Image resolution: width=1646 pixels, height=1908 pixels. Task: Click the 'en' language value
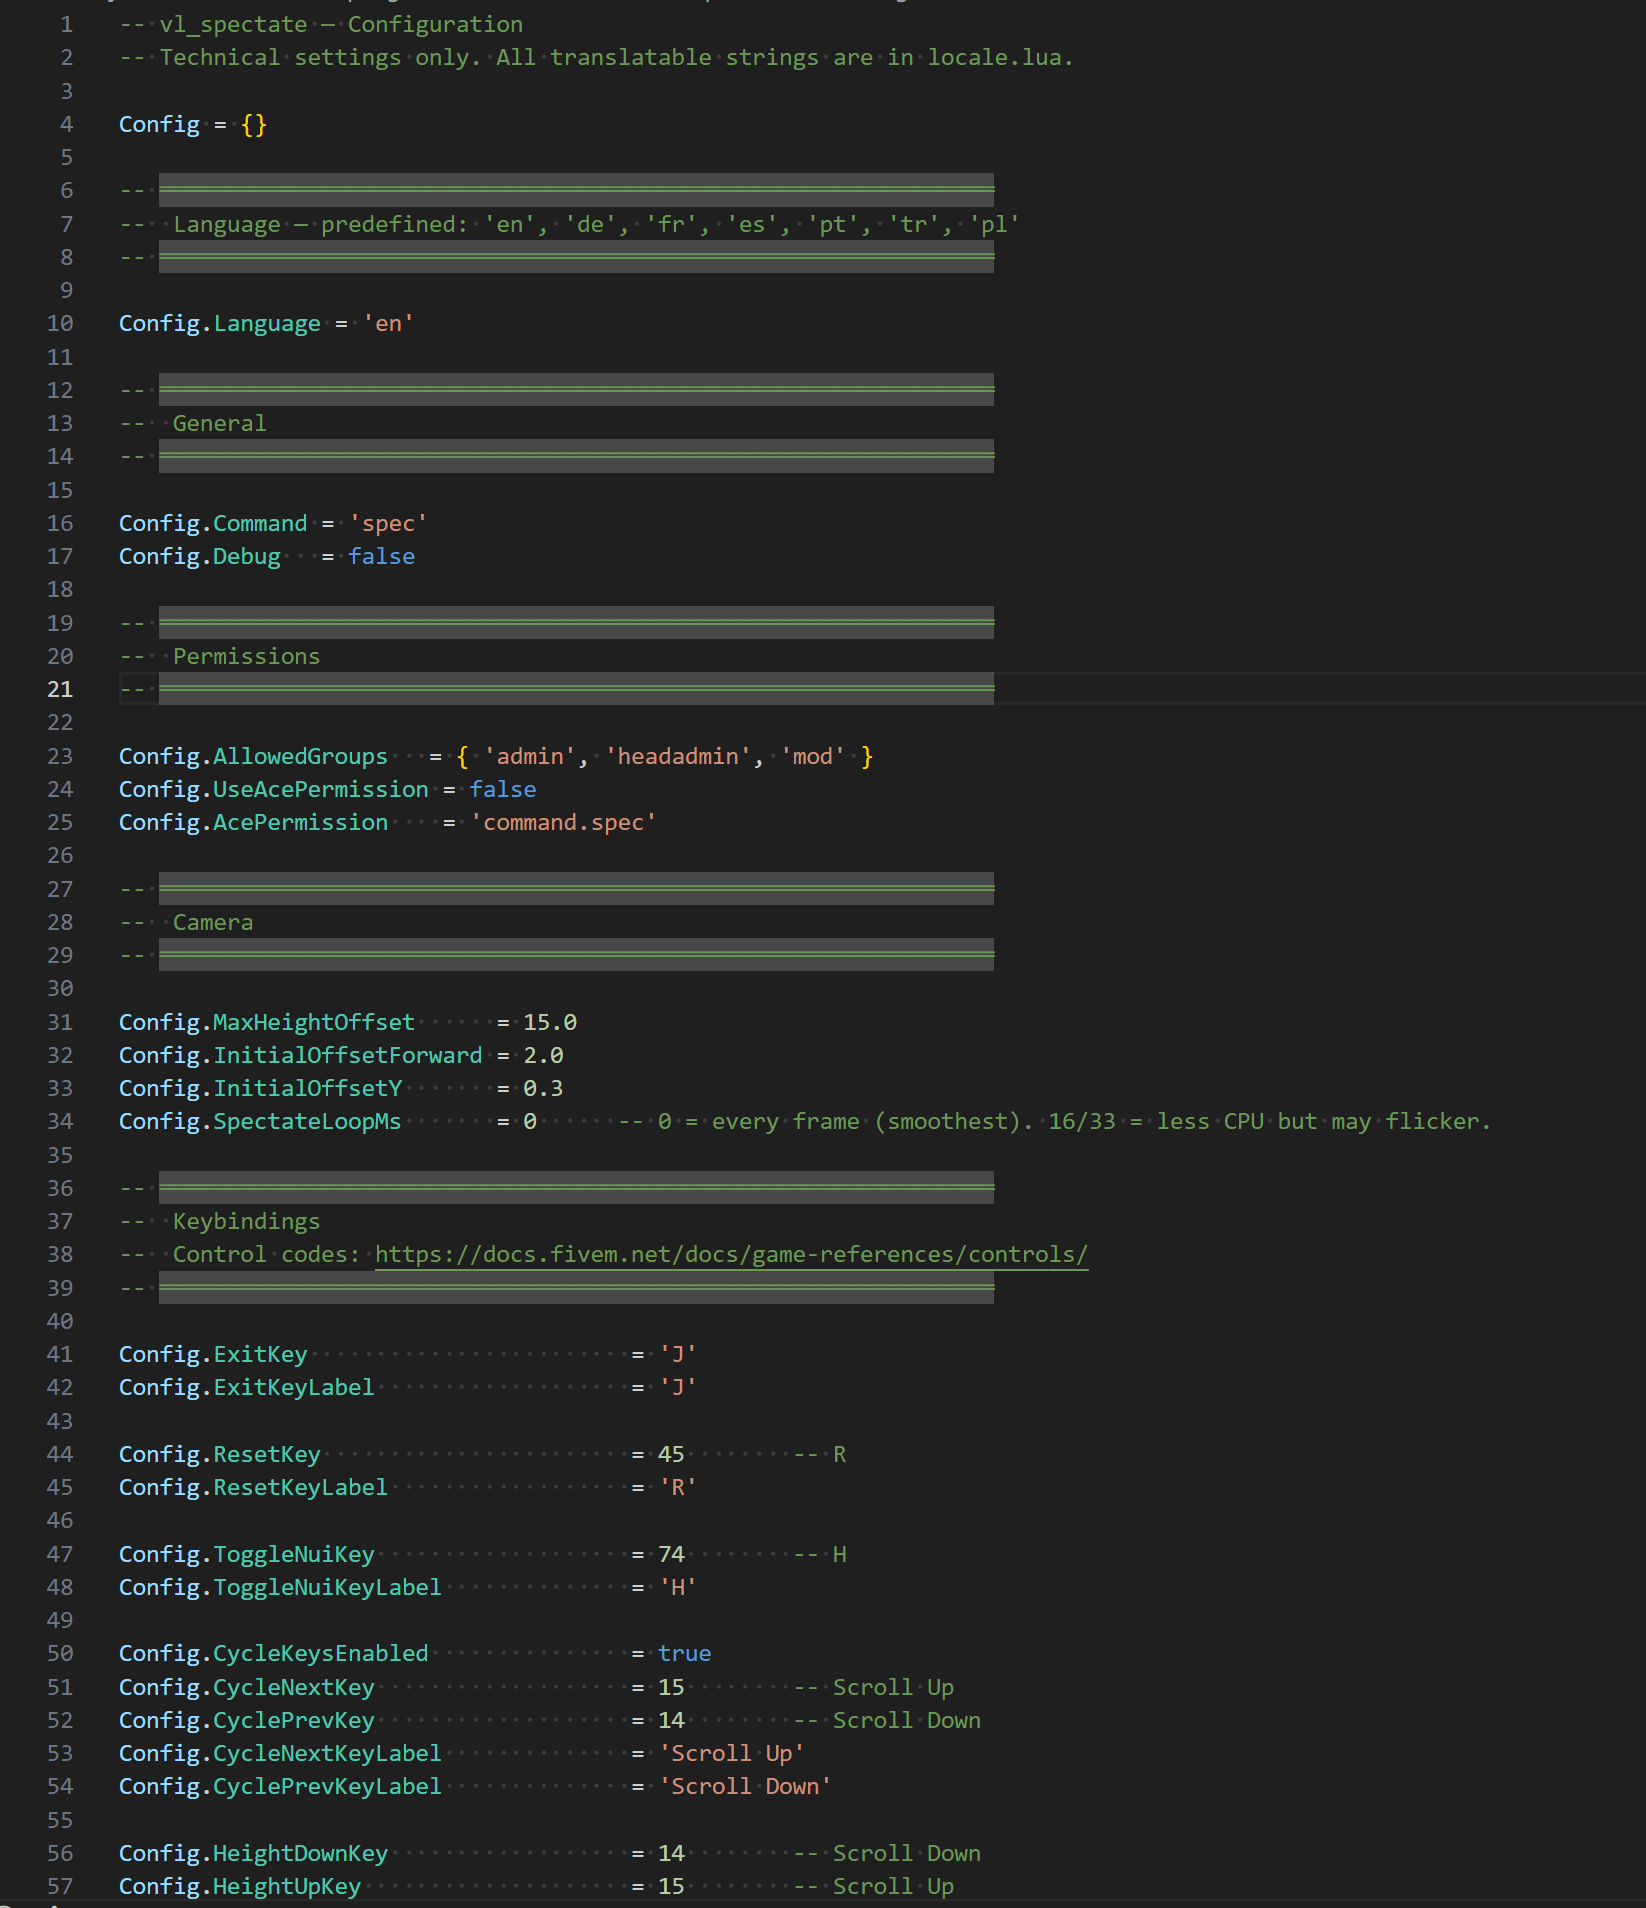[388, 323]
